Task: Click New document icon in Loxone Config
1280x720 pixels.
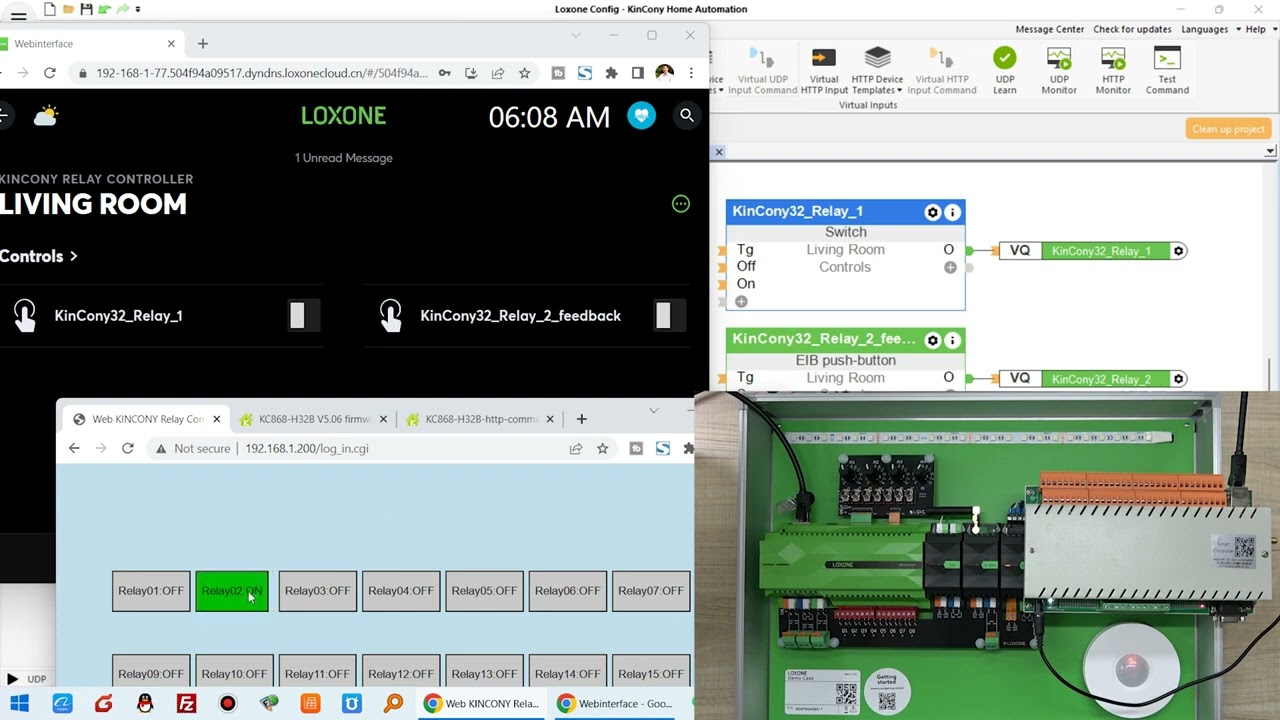Action: [49, 9]
